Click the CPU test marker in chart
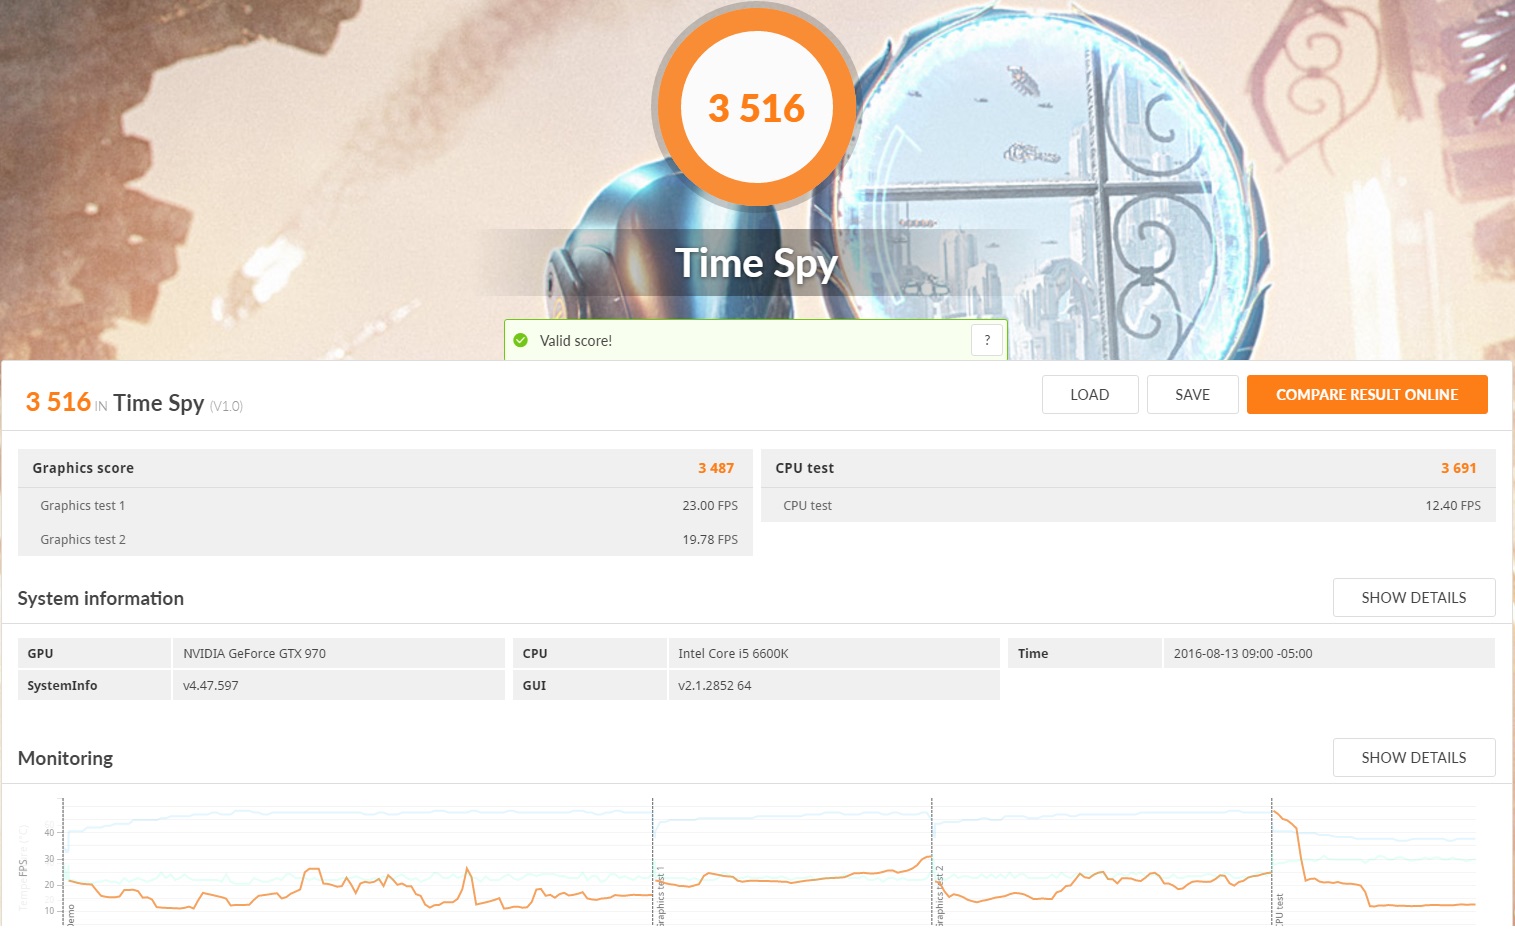 click(1279, 909)
